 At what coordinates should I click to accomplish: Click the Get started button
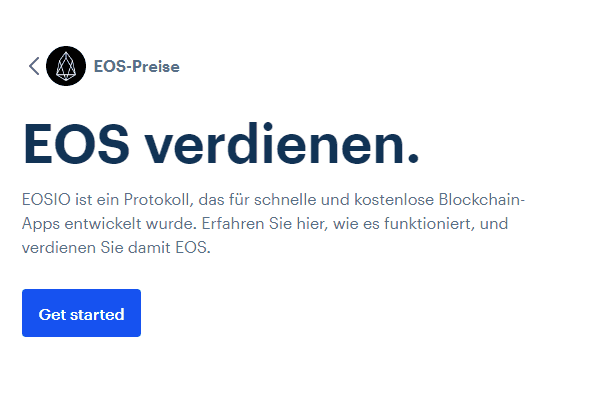tap(82, 313)
